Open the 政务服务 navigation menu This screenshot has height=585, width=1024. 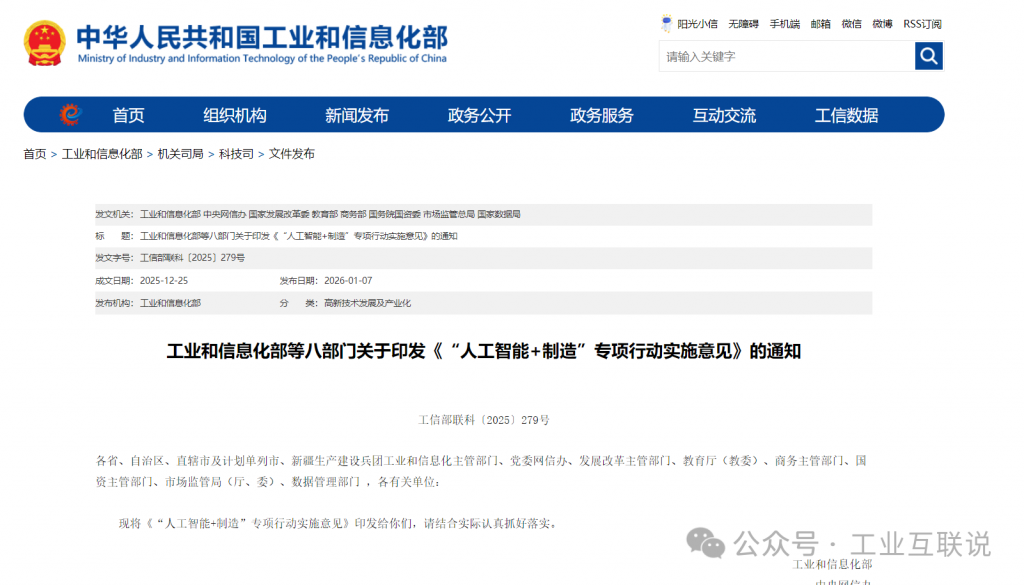[602, 115]
